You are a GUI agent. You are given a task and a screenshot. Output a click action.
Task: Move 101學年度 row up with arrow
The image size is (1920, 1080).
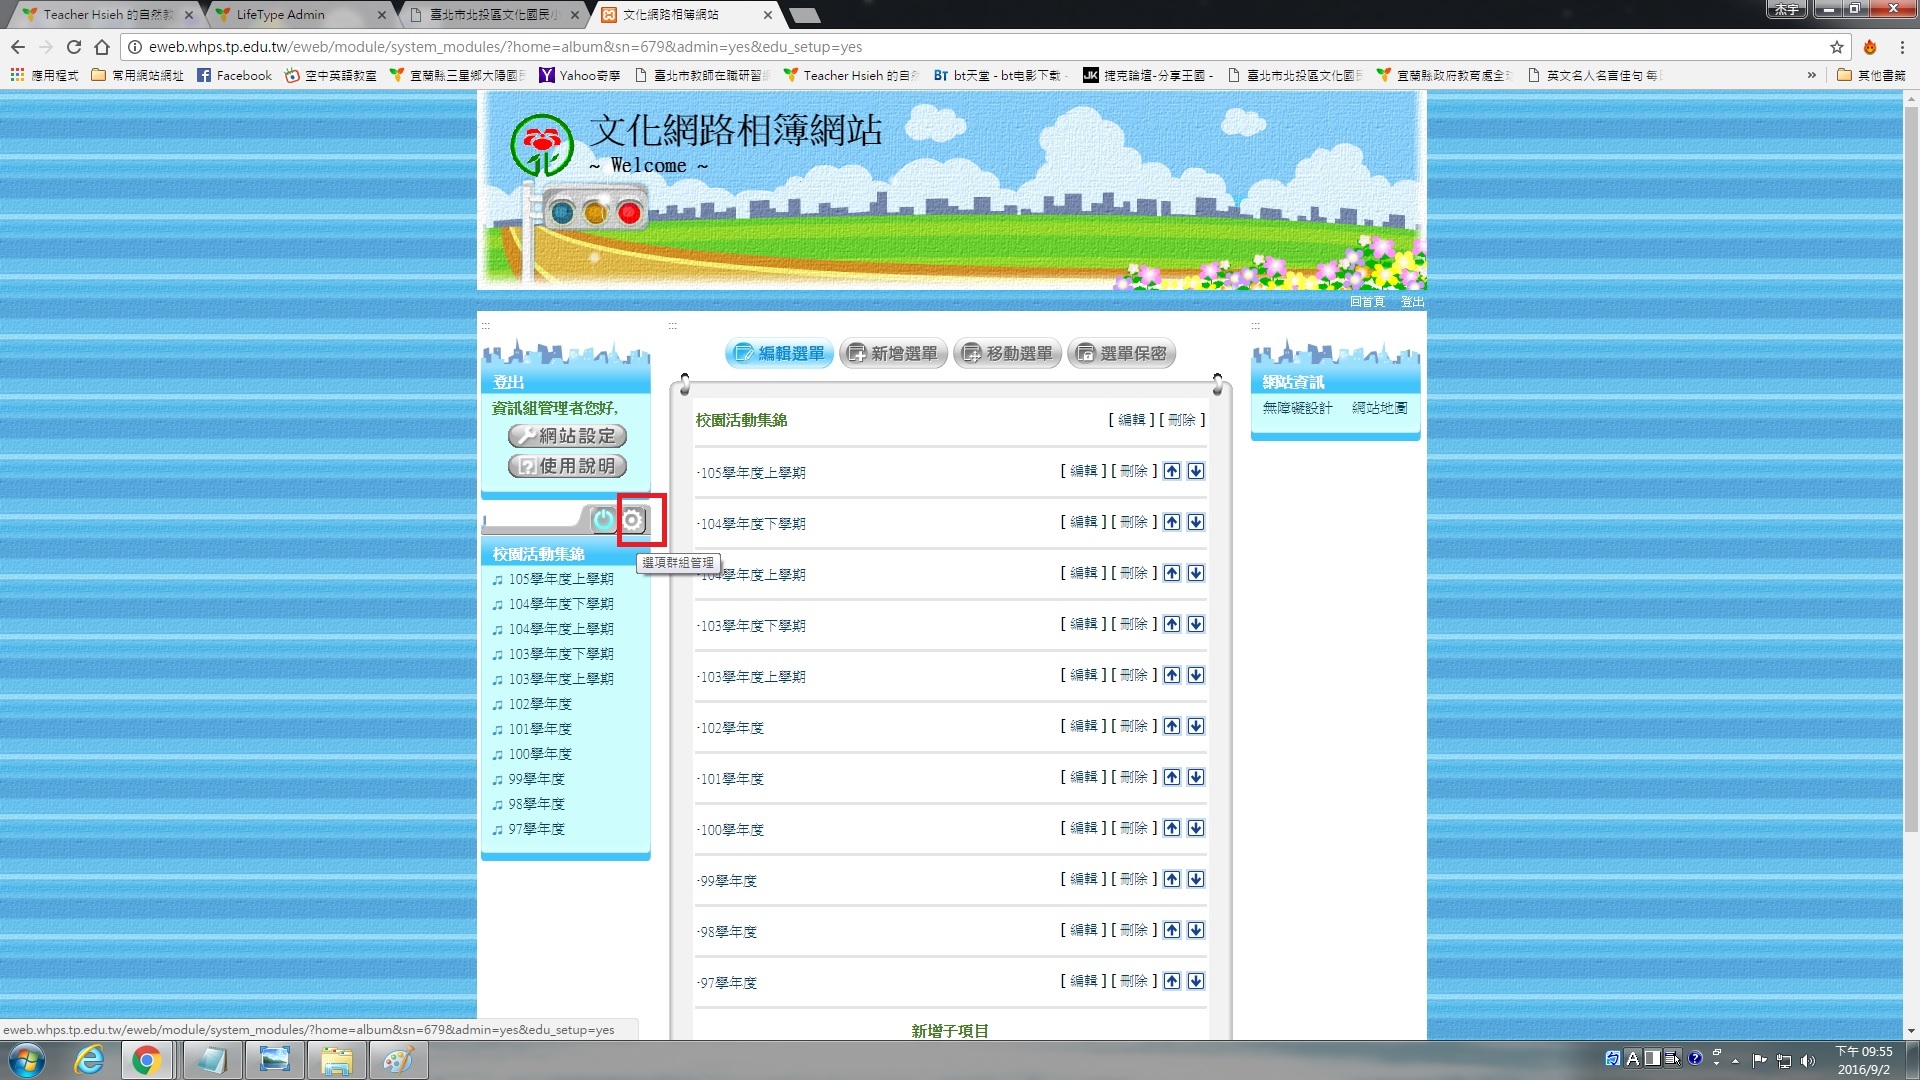[x=1172, y=777]
